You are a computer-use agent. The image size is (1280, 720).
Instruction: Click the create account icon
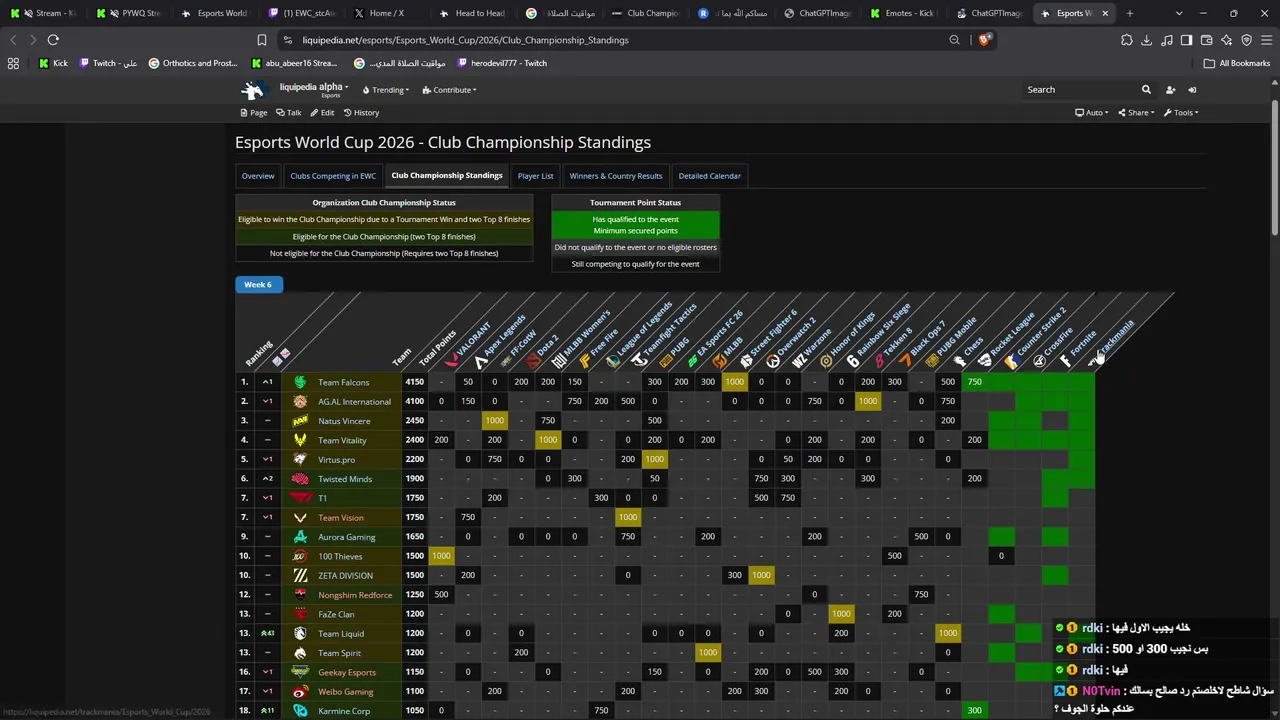(x=1171, y=90)
